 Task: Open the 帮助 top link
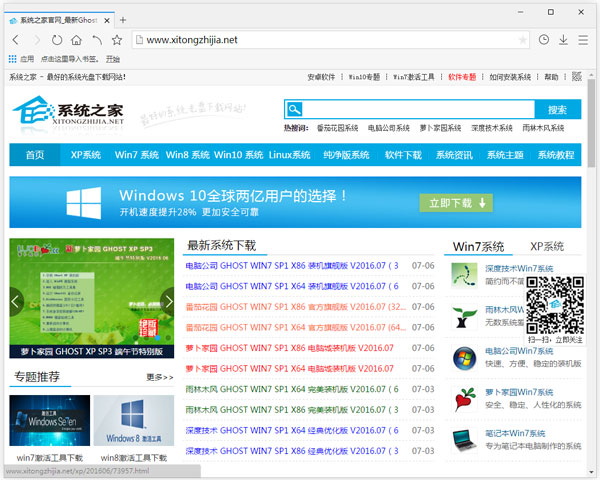tap(551, 77)
